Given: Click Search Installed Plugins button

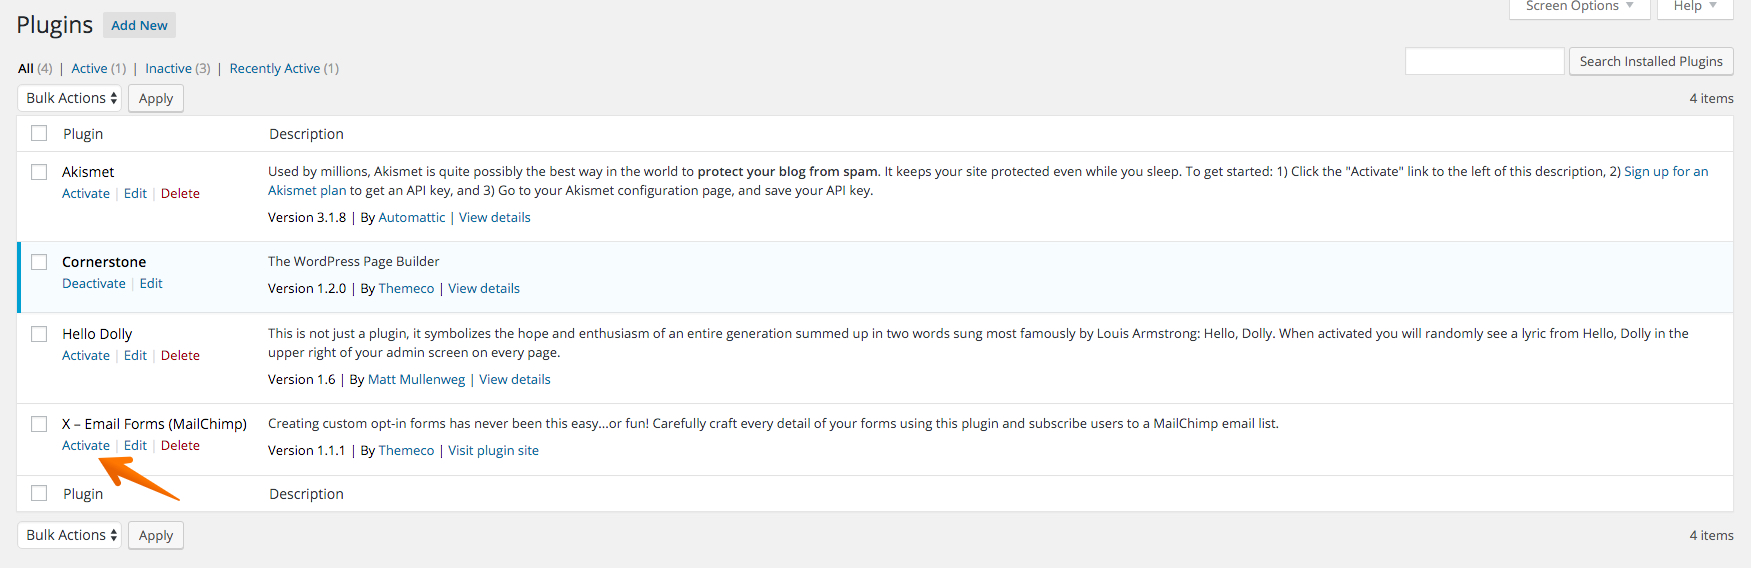Looking at the screenshot, I should pyautogui.click(x=1651, y=61).
